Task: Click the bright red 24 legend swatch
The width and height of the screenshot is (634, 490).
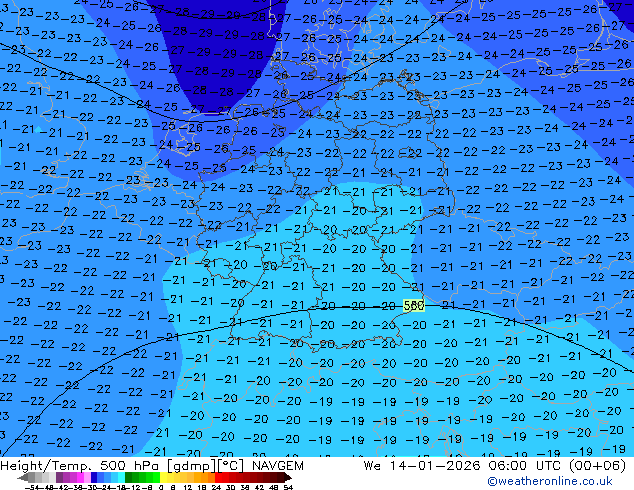Action: point(218,477)
